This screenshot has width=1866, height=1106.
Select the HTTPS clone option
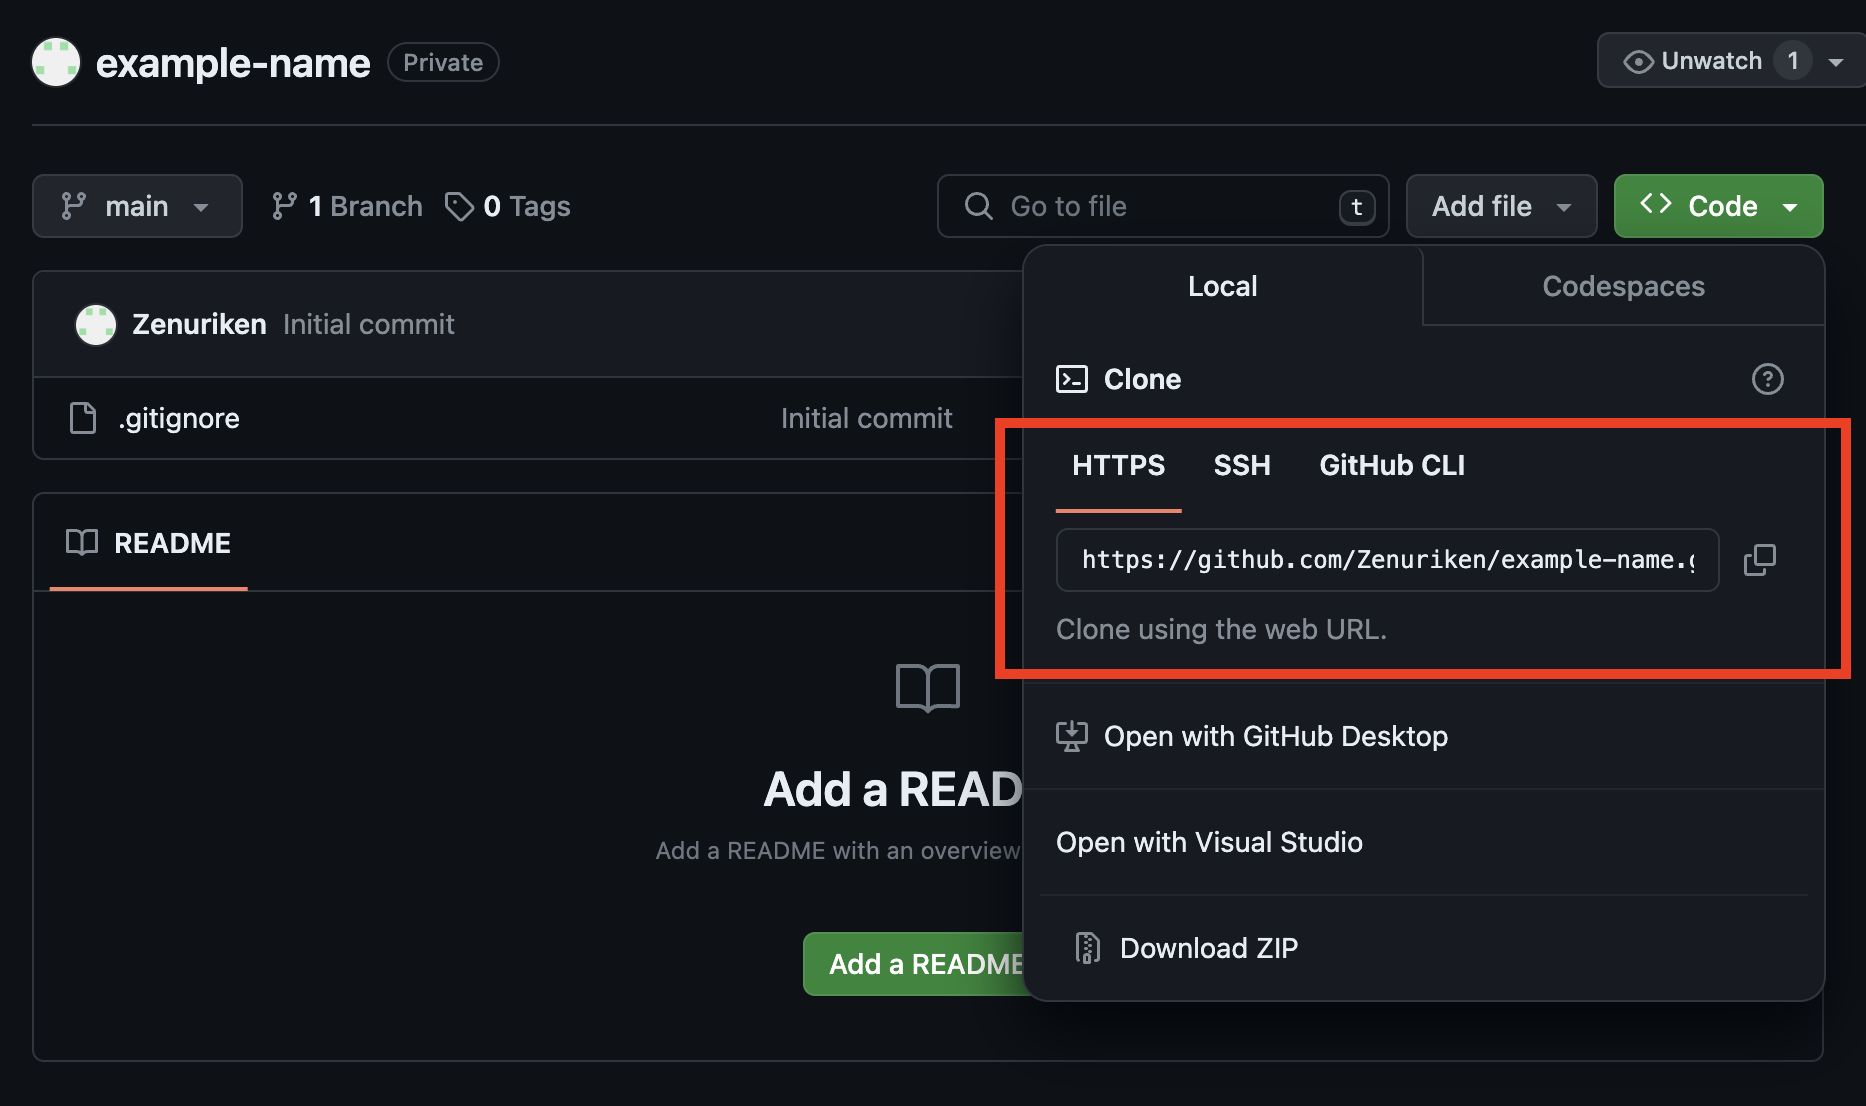tap(1118, 465)
